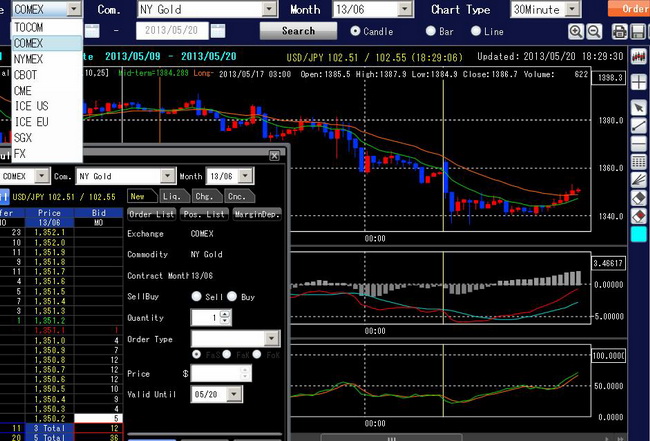This screenshot has width=650, height=441.
Task: Select the fan lines drawing tool
Action: point(639,180)
